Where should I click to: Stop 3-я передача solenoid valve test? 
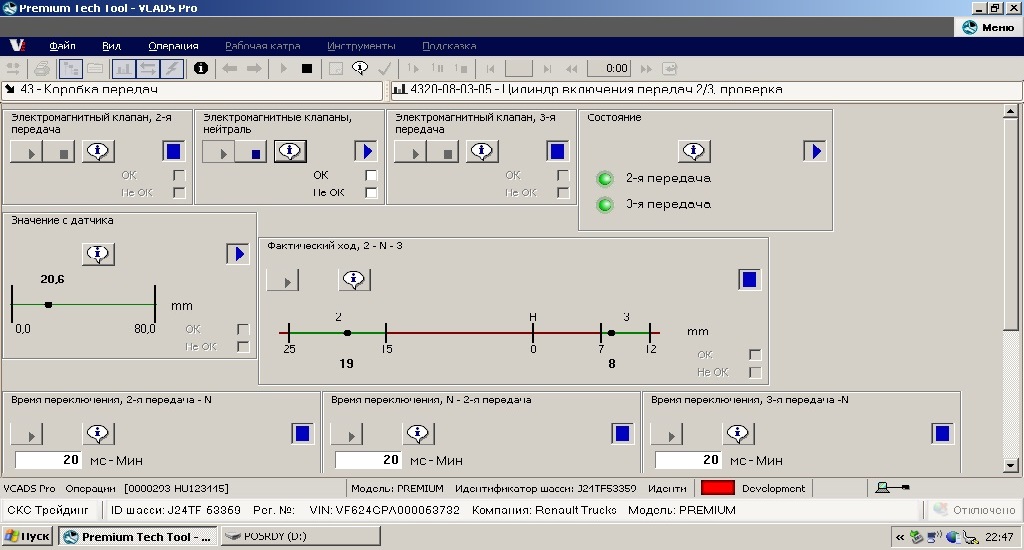[443, 152]
